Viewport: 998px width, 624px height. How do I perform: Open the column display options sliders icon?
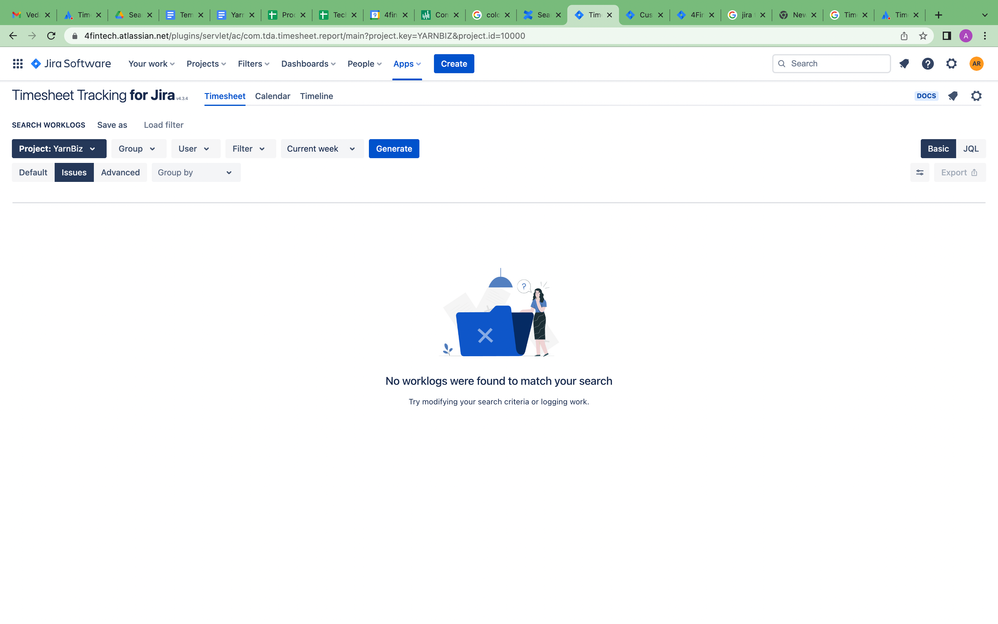[x=920, y=173]
